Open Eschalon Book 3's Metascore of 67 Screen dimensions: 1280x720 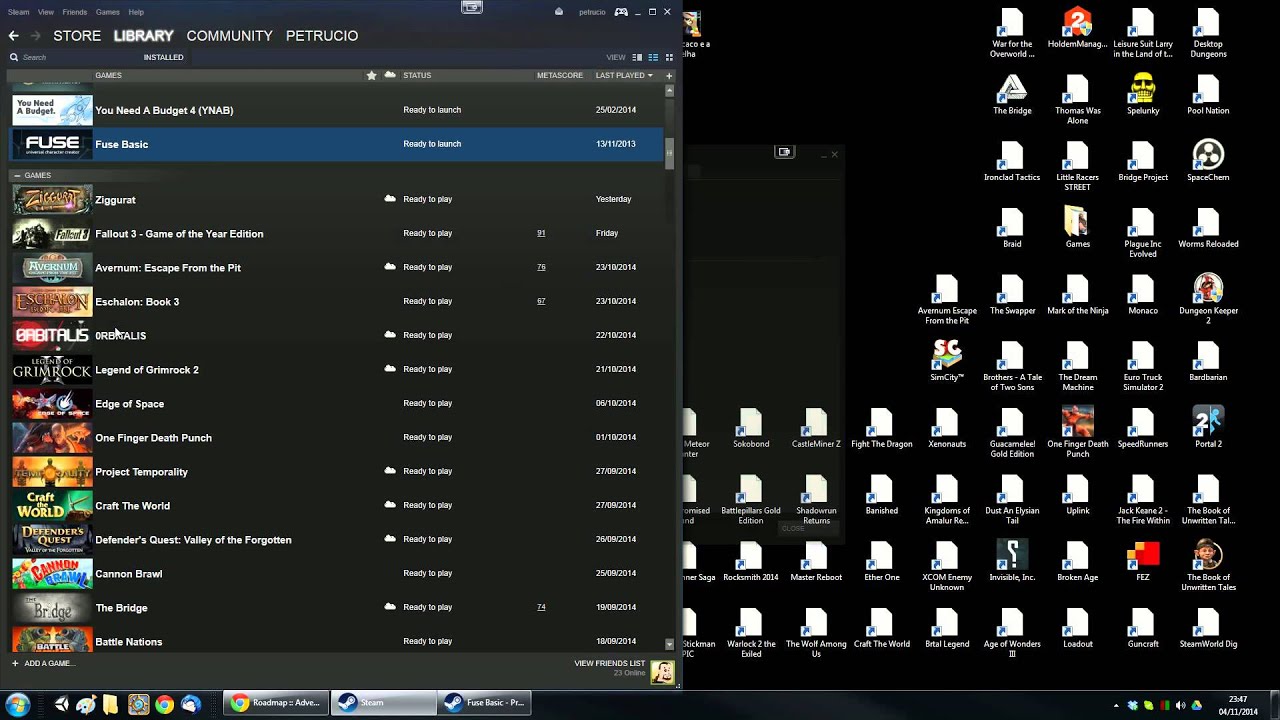(x=541, y=301)
